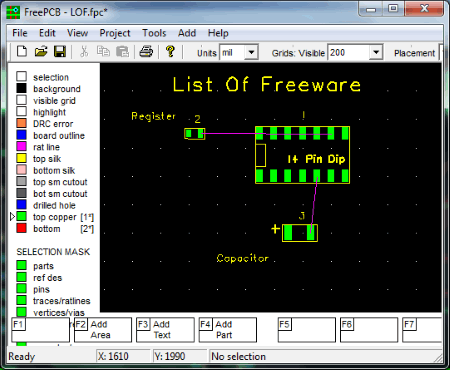Toggle pins in selection mask
This screenshot has height=370, width=450.
point(22,289)
